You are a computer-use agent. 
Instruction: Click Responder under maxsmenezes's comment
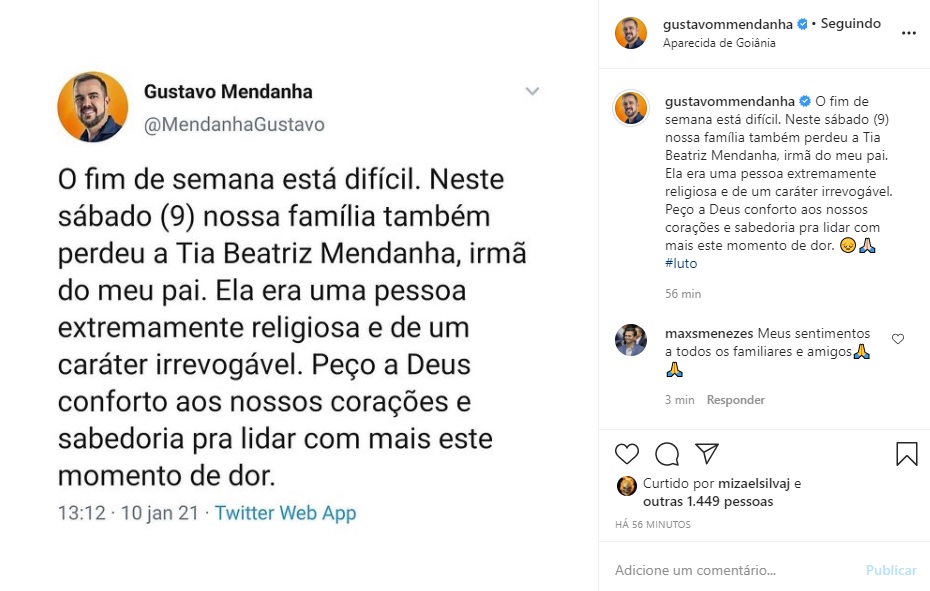pos(737,399)
